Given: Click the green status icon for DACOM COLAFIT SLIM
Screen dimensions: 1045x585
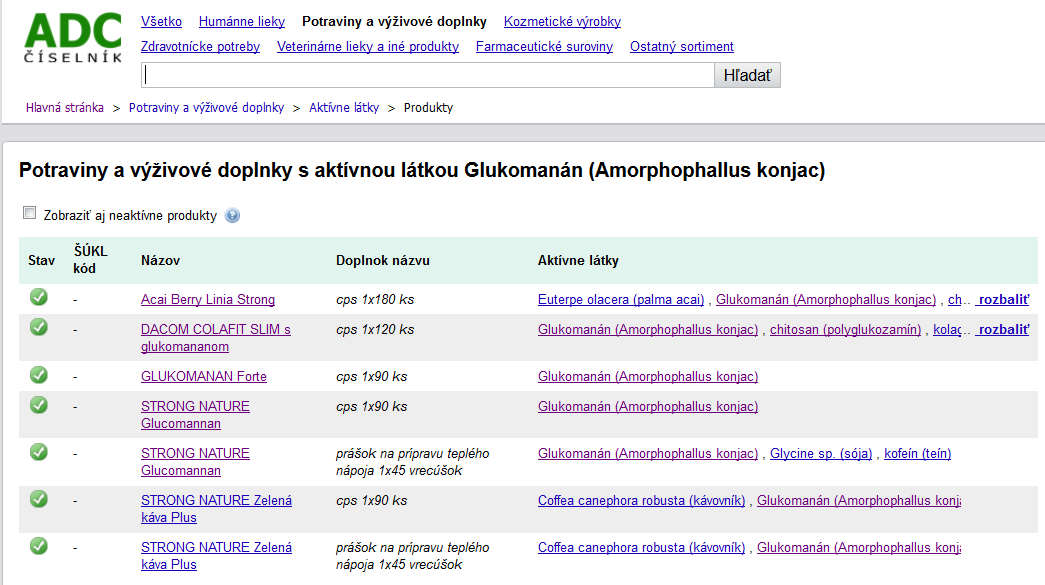Looking at the screenshot, I should [39, 327].
